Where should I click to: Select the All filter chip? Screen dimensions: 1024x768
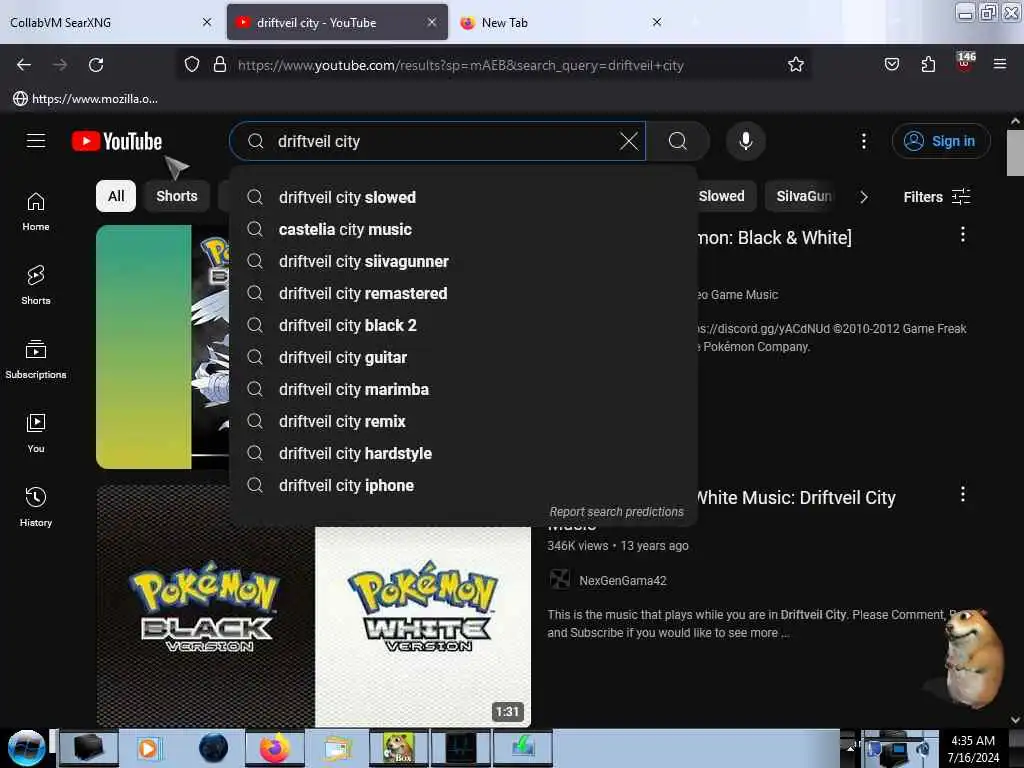[x=116, y=196]
